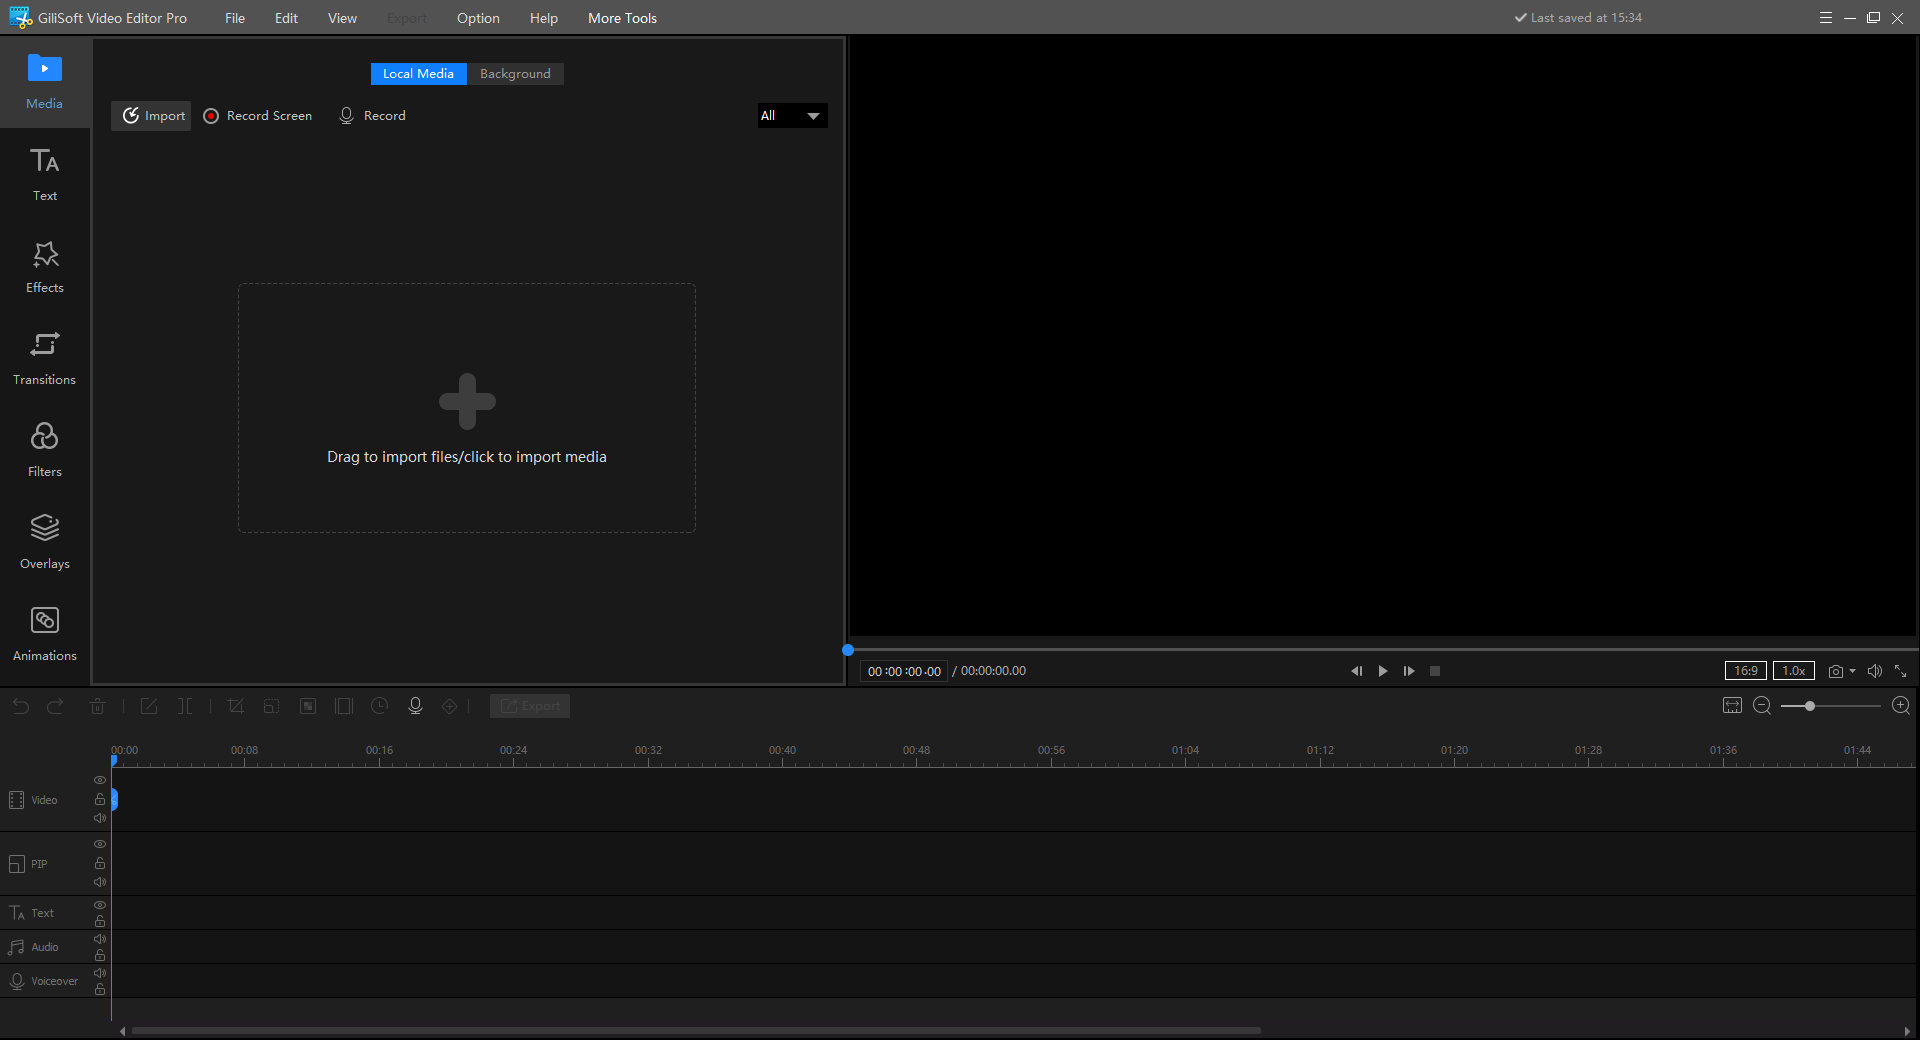Mute the PIP track
1920x1040 pixels.
[100, 882]
